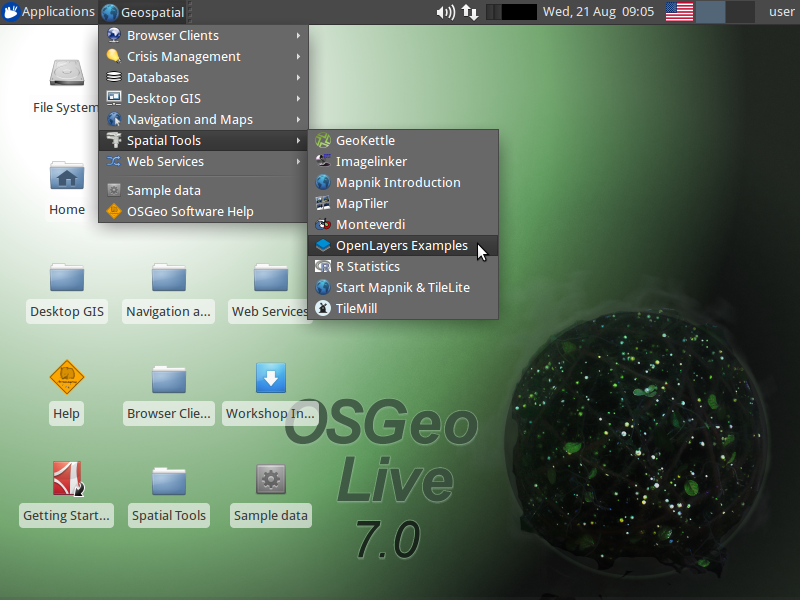Open OSGeo Software Help menu entry
Image resolution: width=800 pixels, height=600 pixels.
[204, 211]
